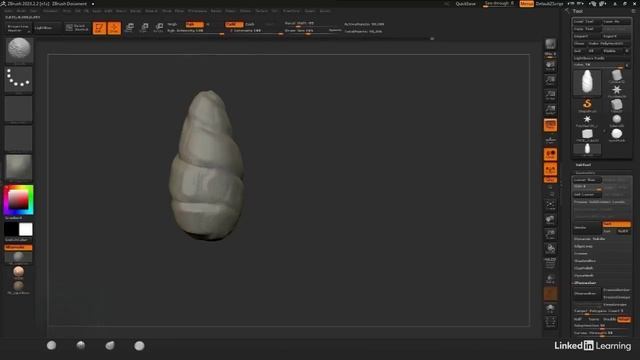The height and width of the screenshot is (360, 640).
Task: Toggle the orange Rgb channel button
Action: tap(194, 24)
